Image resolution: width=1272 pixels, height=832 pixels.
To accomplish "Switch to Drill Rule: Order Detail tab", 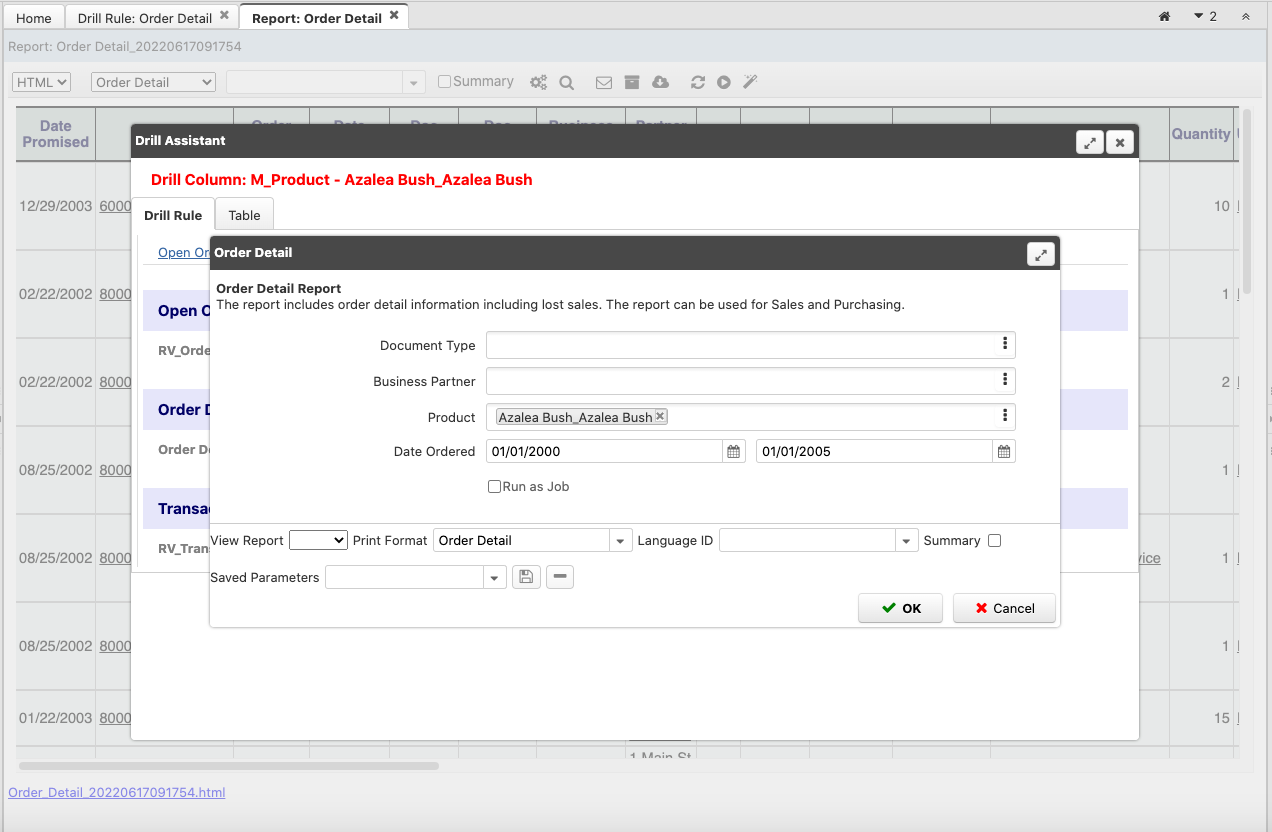I will [x=145, y=18].
